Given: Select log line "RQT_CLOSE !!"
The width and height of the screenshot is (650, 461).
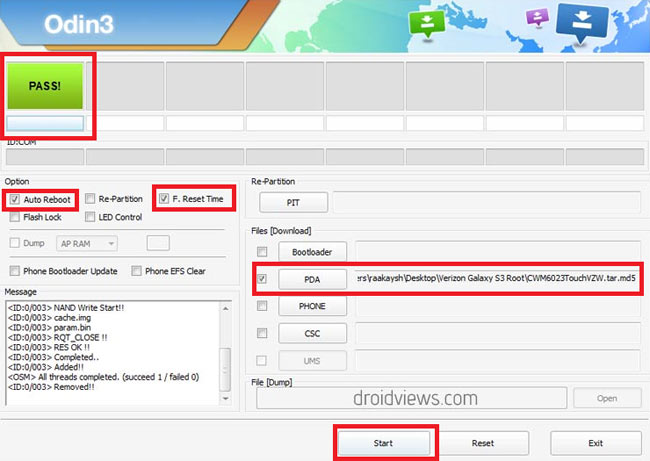Looking at the screenshot, I should coord(57,338).
